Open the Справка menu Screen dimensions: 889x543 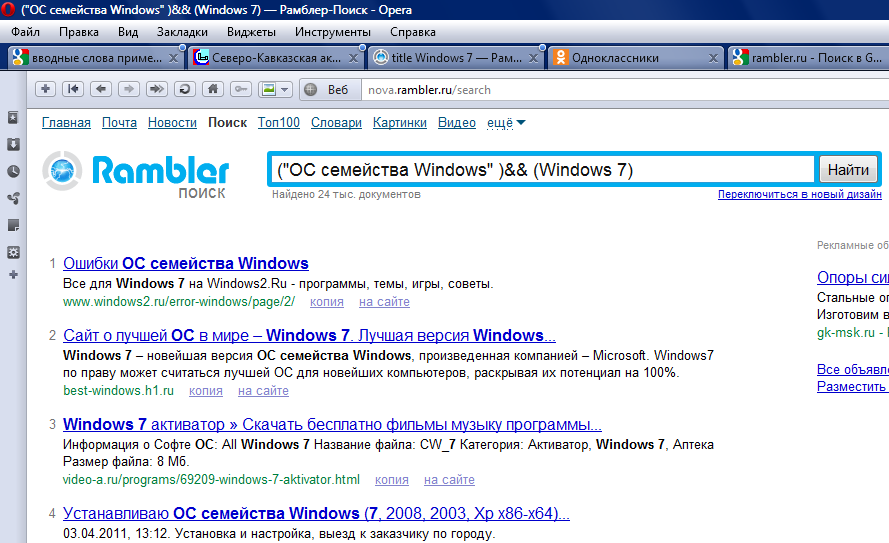[413, 32]
